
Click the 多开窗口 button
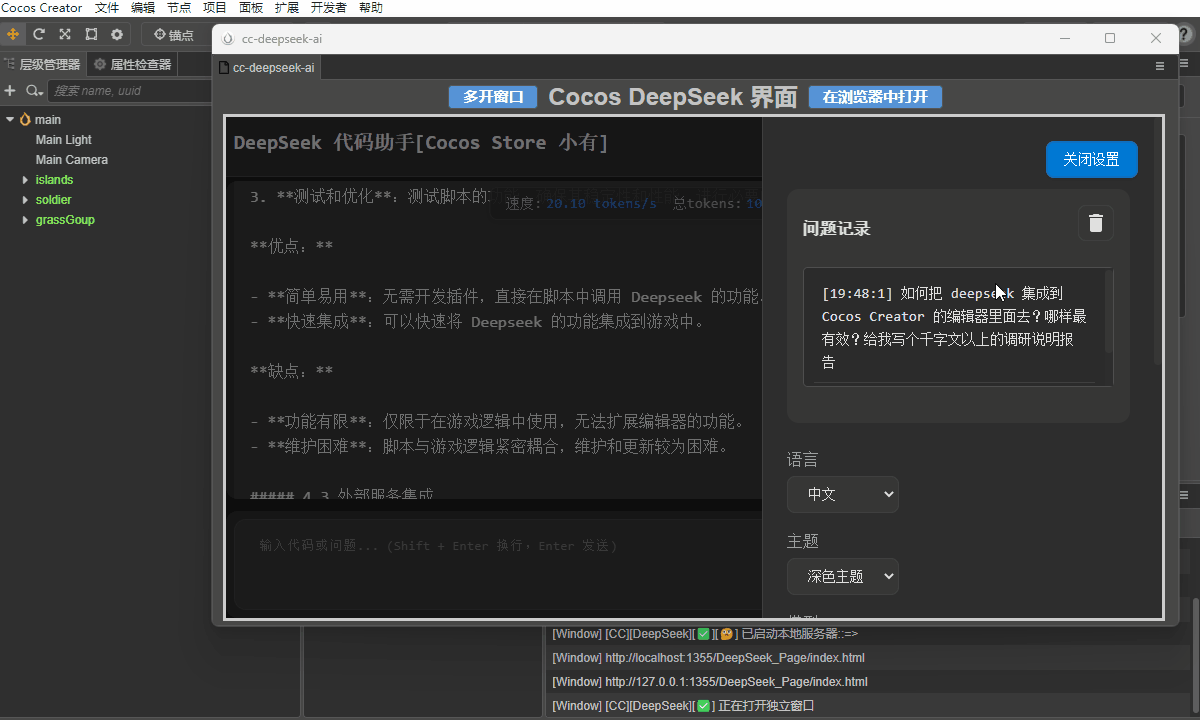(x=493, y=97)
